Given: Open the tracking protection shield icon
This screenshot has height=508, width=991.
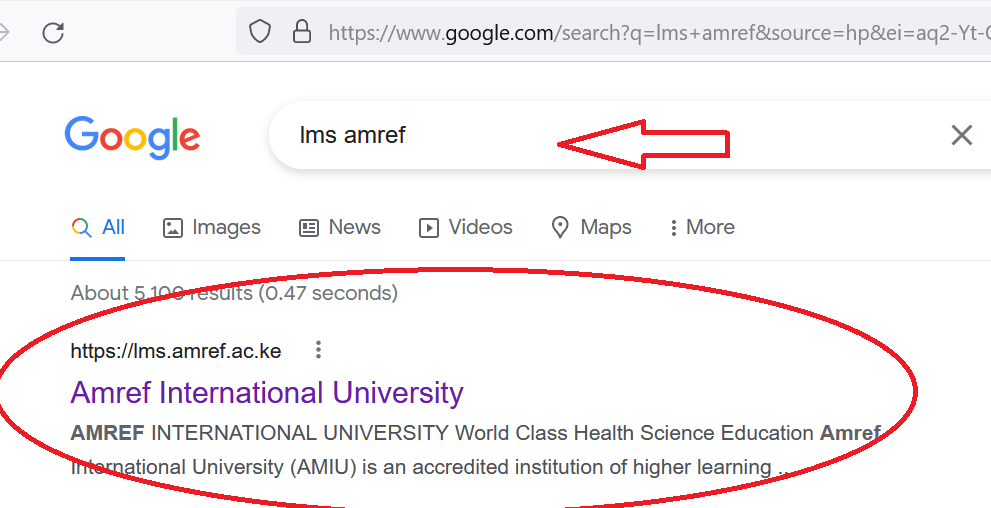Looking at the screenshot, I should point(260,32).
